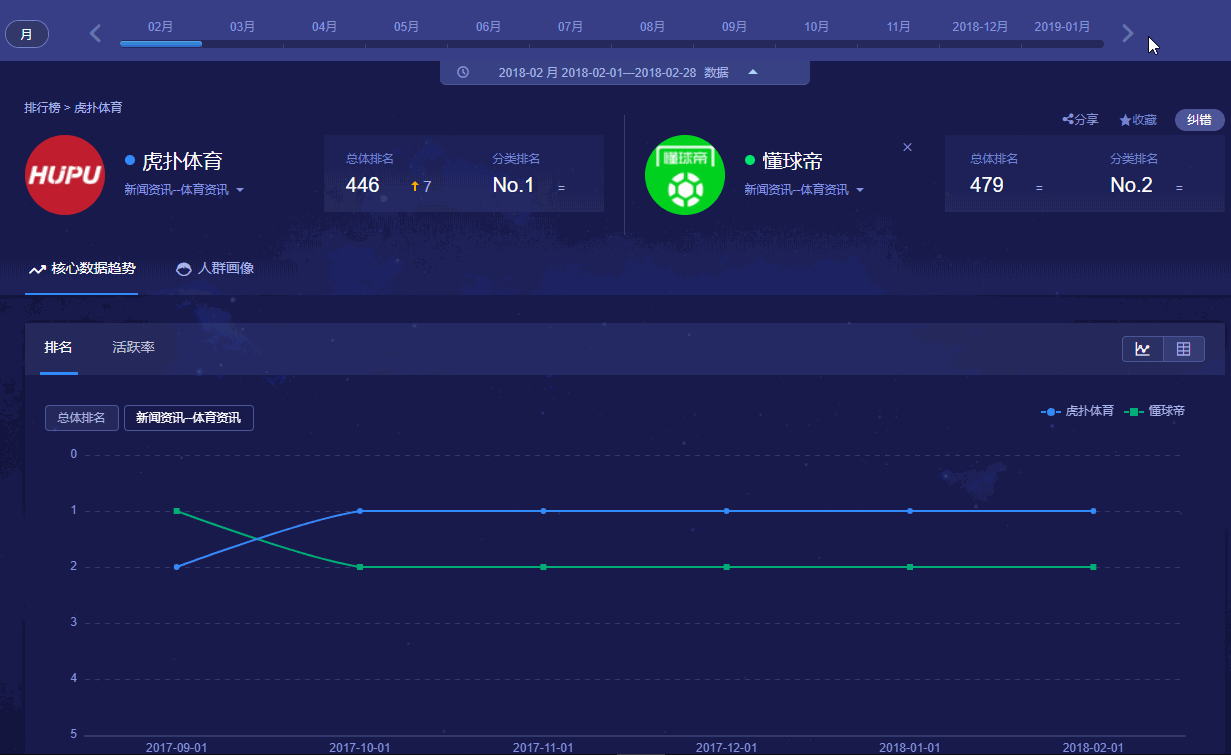1231x755 pixels.
Task: Select 02月 on the timeline
Action: pos(160,27)
